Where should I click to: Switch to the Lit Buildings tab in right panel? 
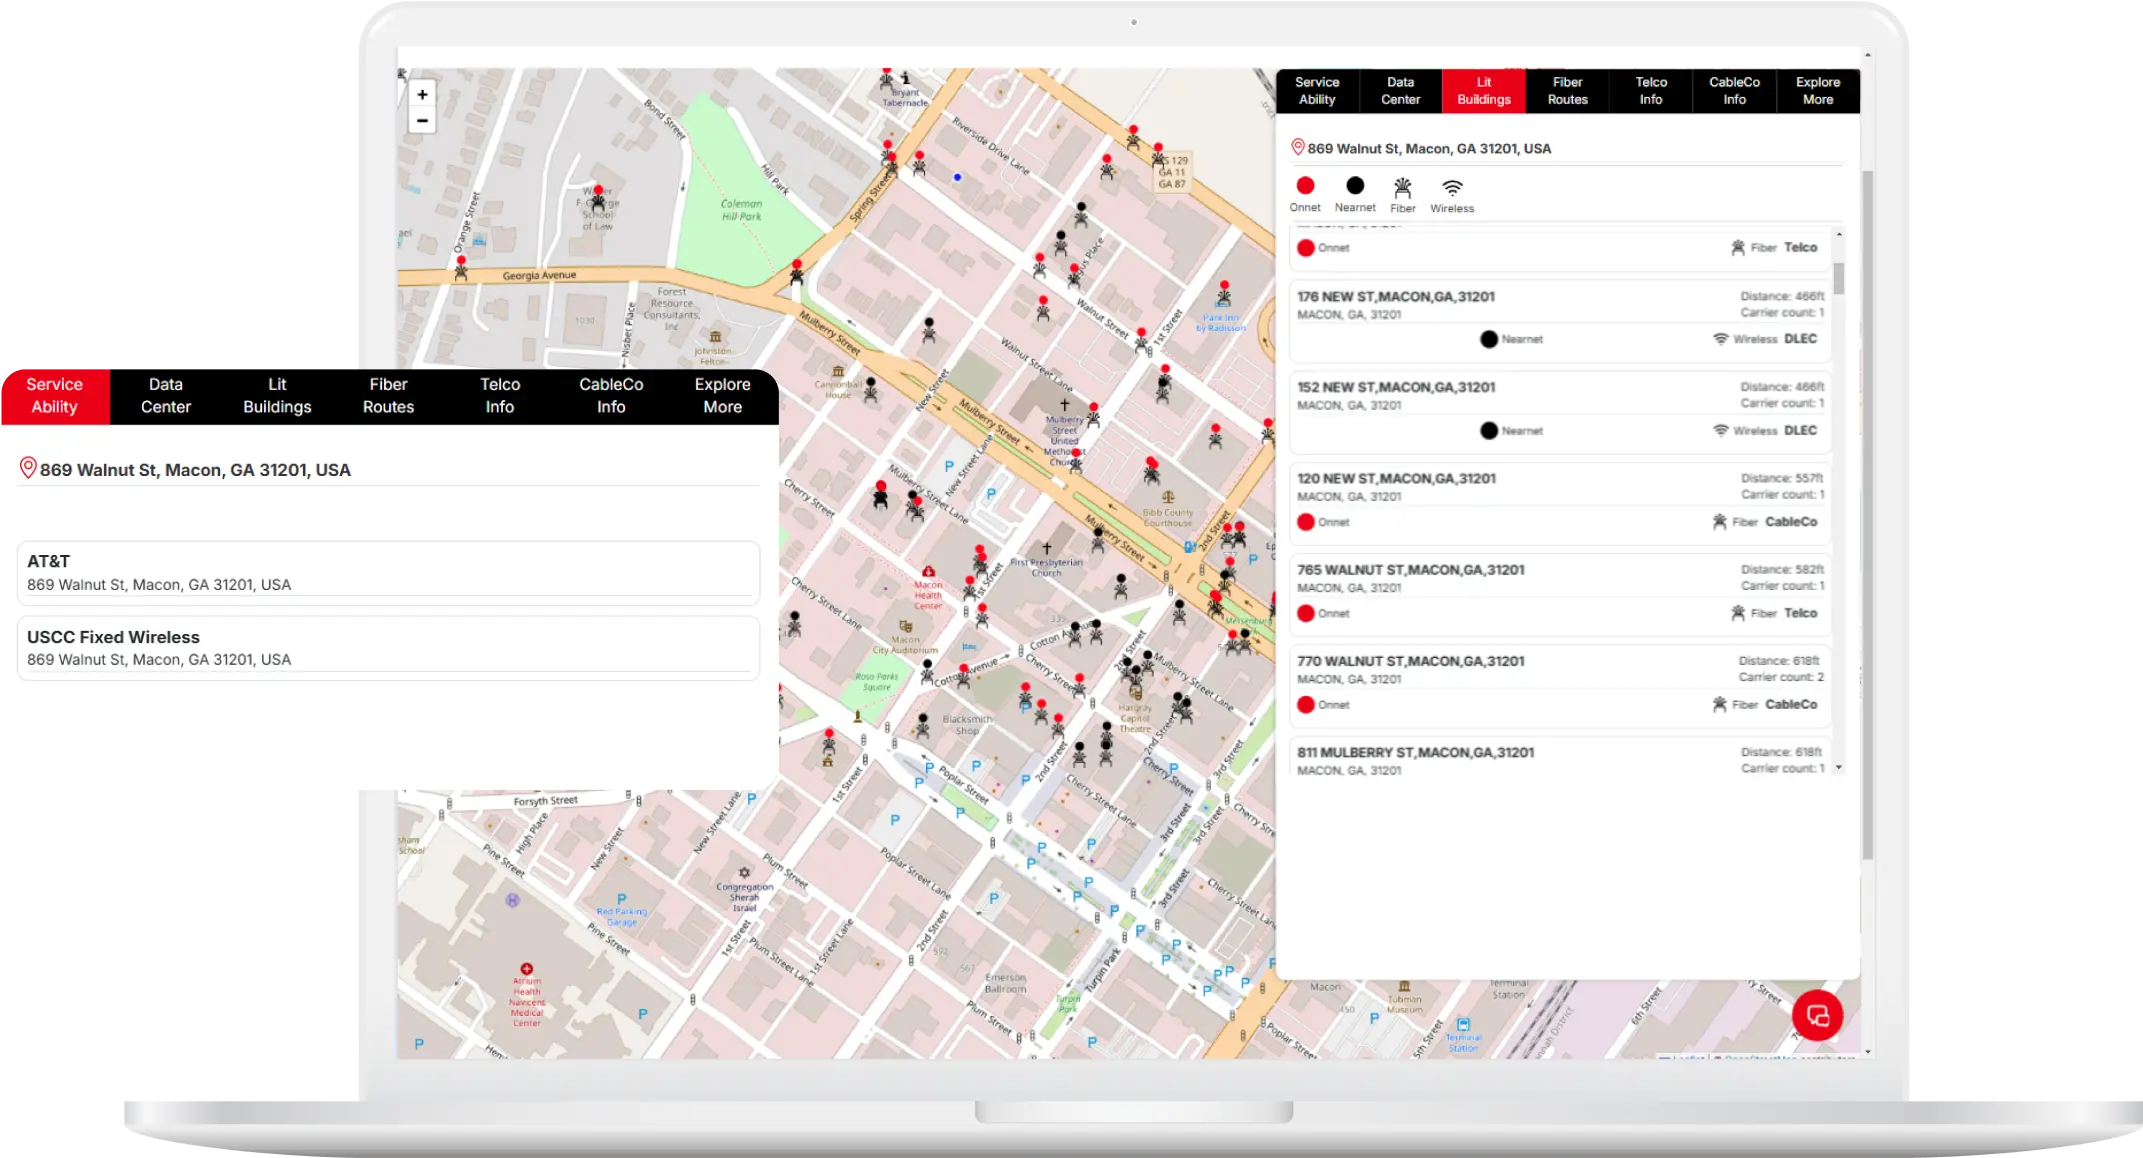(x=1483, y=91)
